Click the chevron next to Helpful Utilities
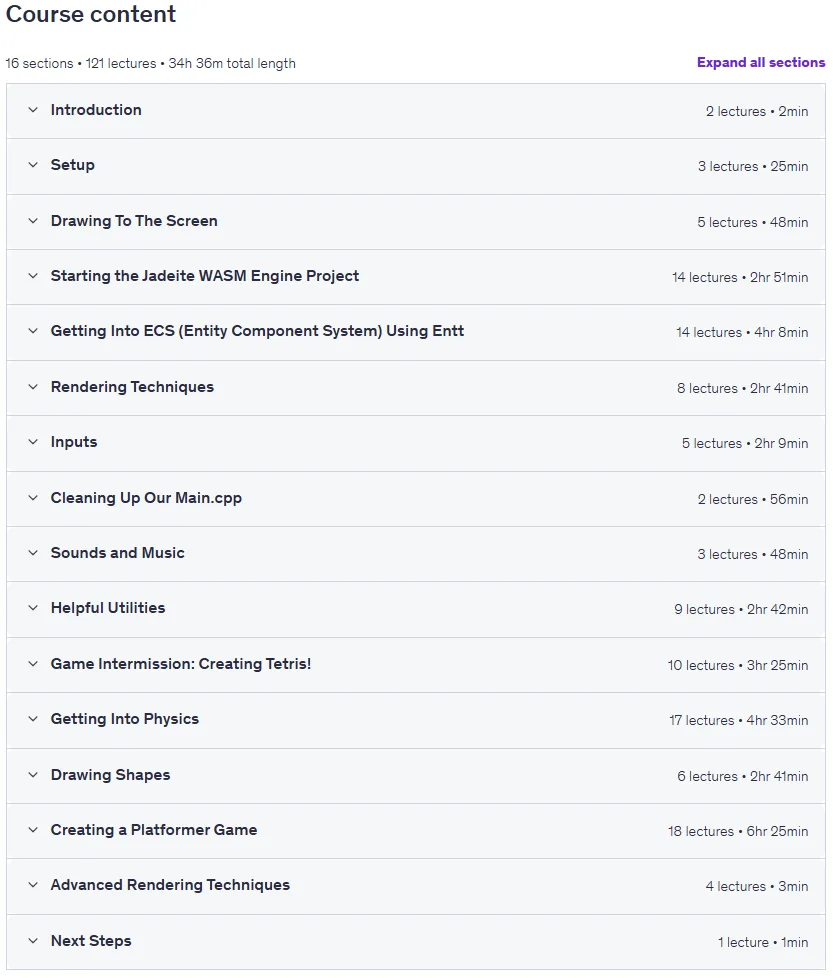The width and height of the screenshot is (833, 978). pos(33,608)
